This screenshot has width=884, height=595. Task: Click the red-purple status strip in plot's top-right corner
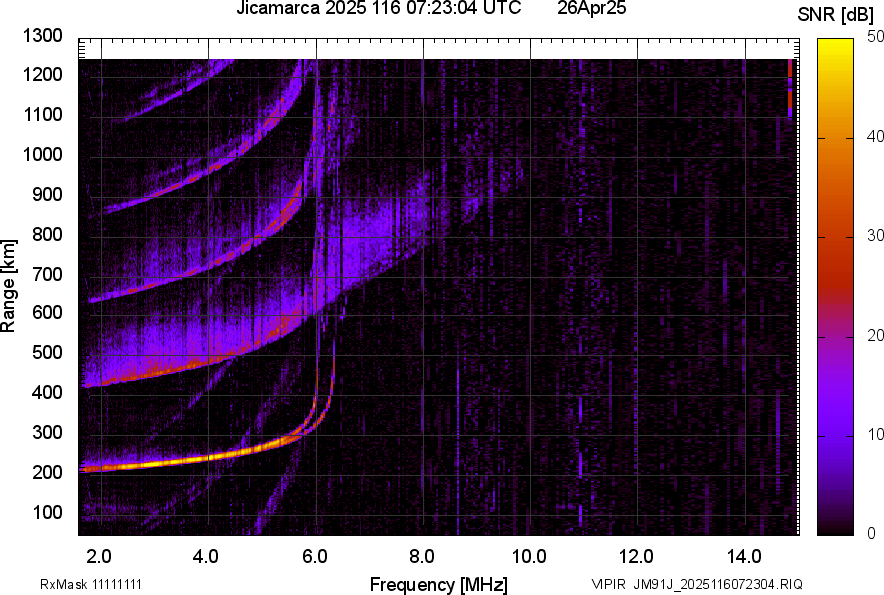790,88
